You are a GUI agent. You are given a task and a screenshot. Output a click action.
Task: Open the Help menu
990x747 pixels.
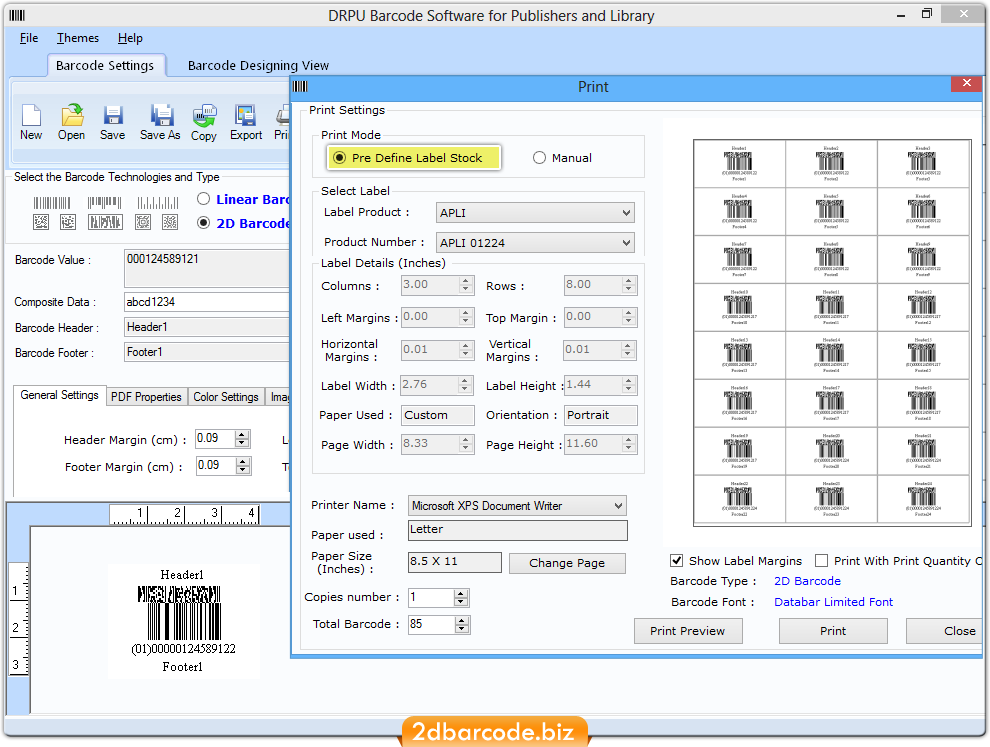tap(130, 38)
